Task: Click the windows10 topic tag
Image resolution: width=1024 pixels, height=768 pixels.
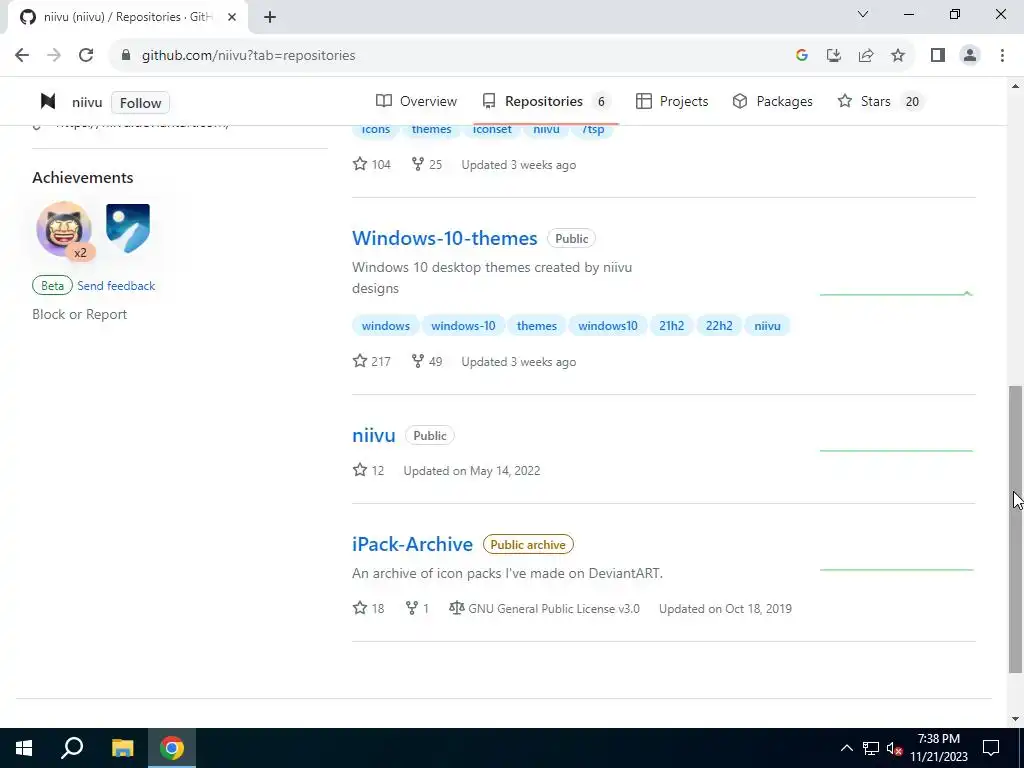Action: (607, 325)
